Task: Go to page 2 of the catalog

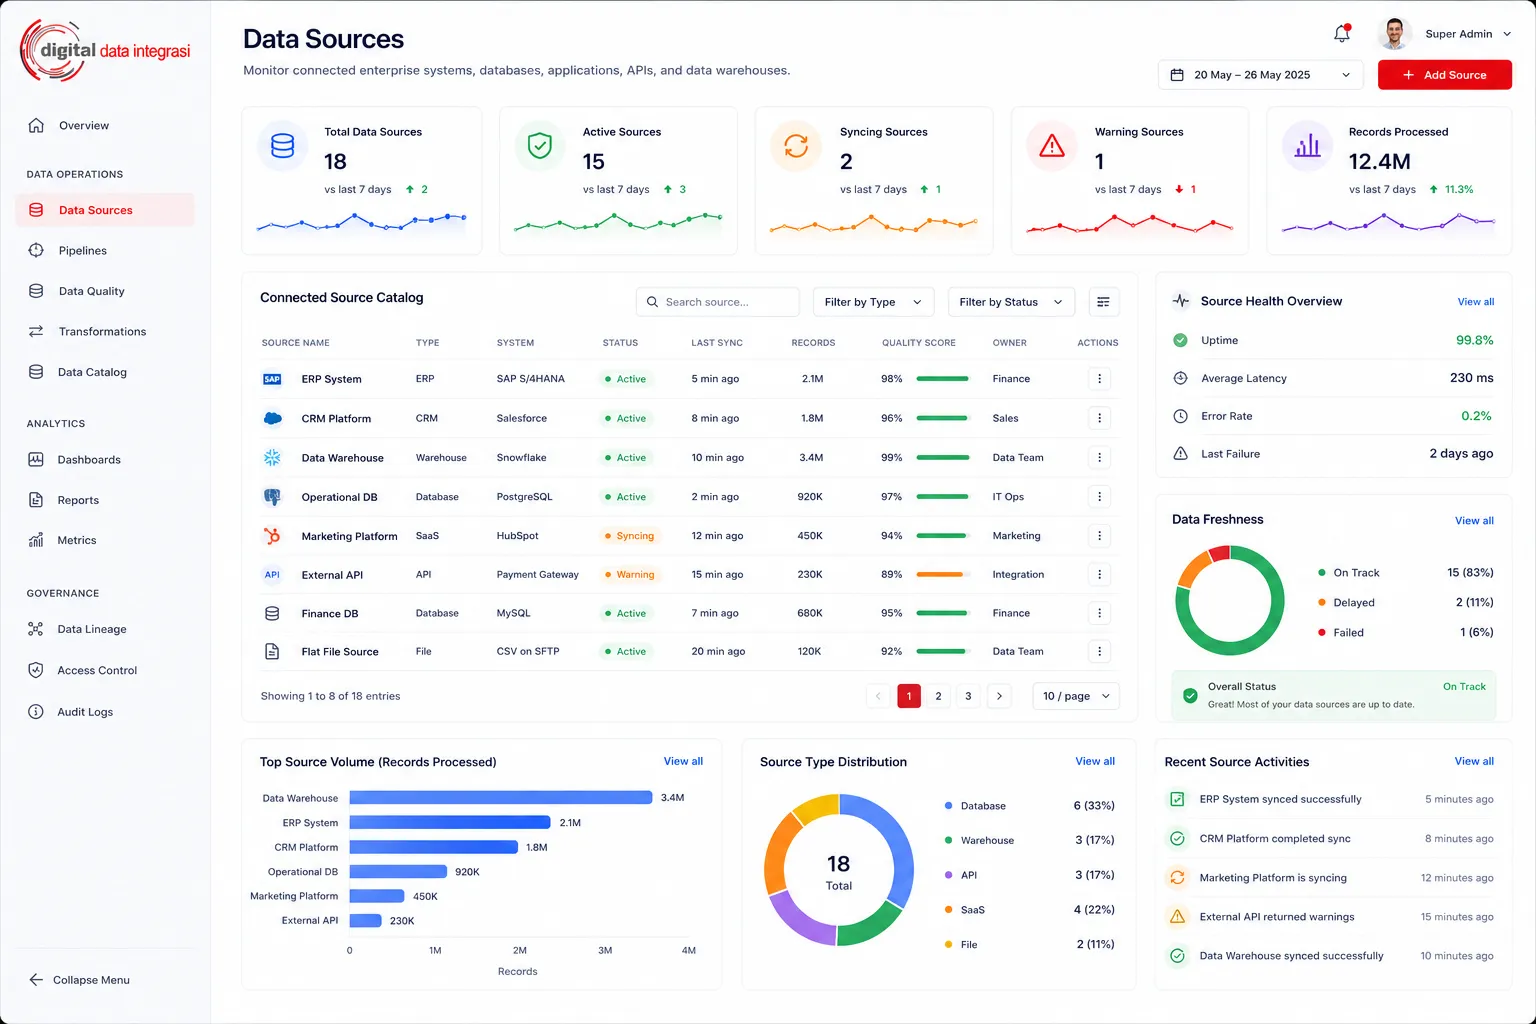Action: coord(938,696)
